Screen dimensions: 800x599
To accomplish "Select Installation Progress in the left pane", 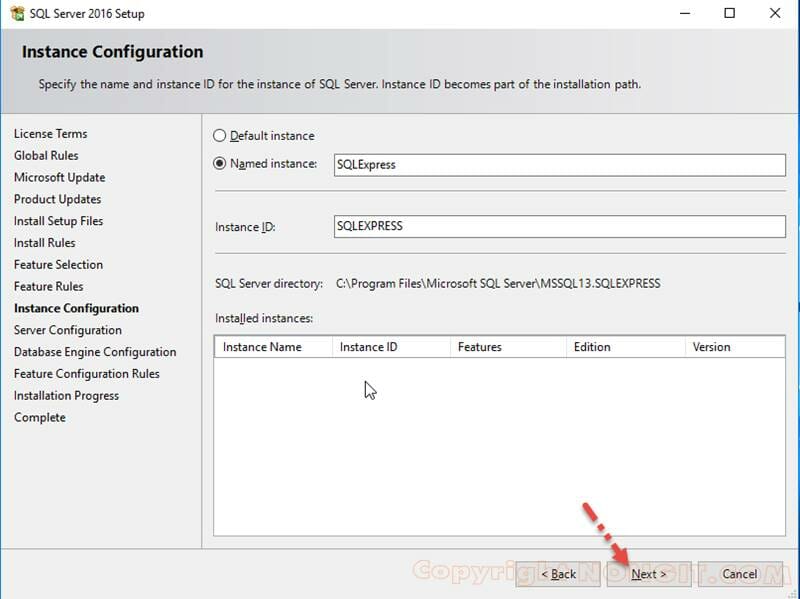I will pyautogui.click(x=66, y=395).
